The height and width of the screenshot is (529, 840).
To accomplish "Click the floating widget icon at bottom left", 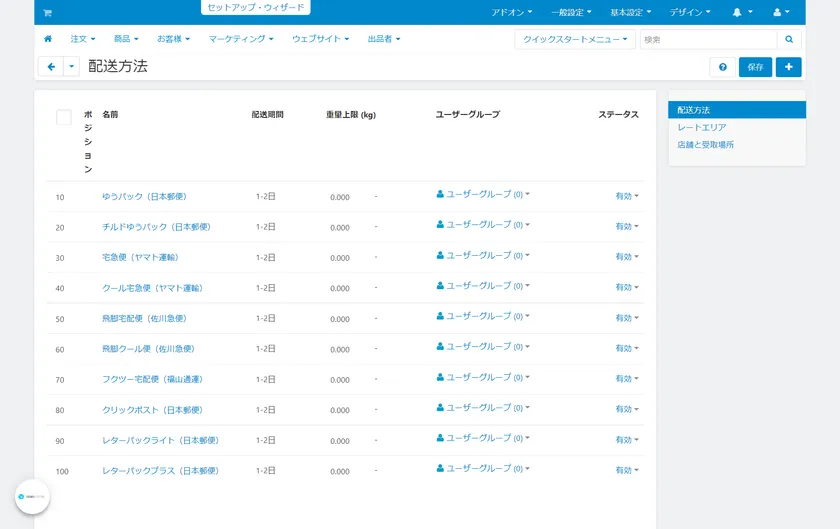I will [x=32, y=496].
